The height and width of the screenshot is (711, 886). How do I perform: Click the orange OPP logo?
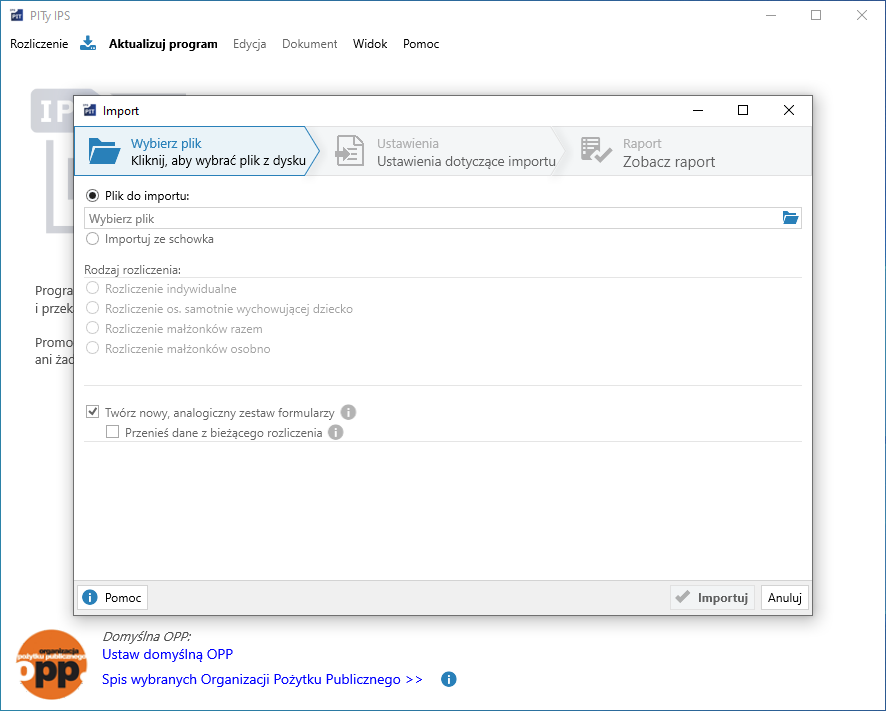point(51,664)
